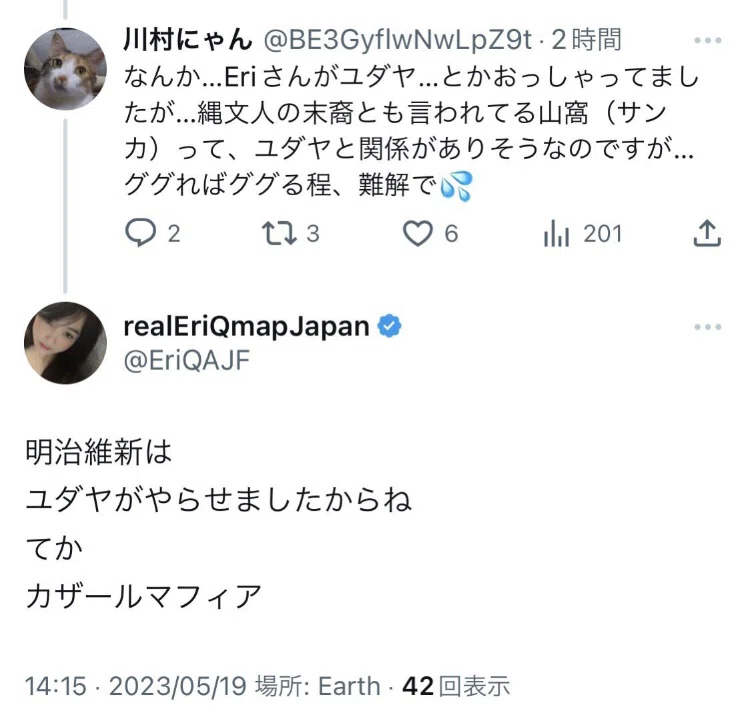This screenshot has width=750, height=719.
Task: Retweet 川村にゃん's tweet
Action: click(x=279, y=233)
